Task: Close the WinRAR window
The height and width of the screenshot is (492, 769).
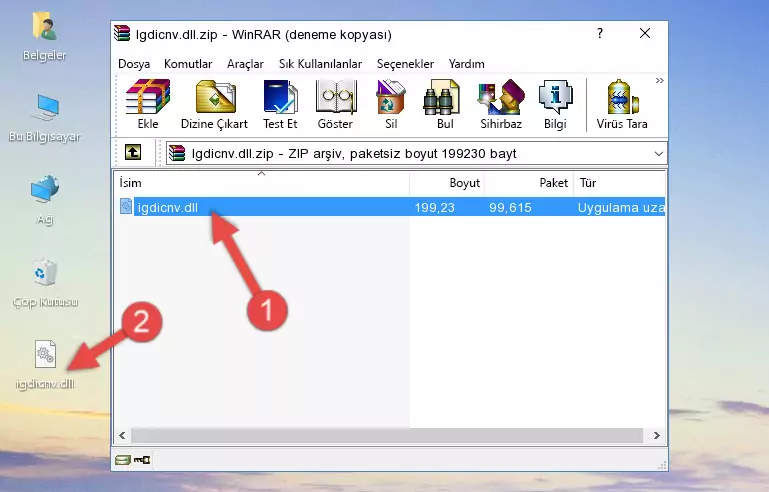Action: [645, 33]
